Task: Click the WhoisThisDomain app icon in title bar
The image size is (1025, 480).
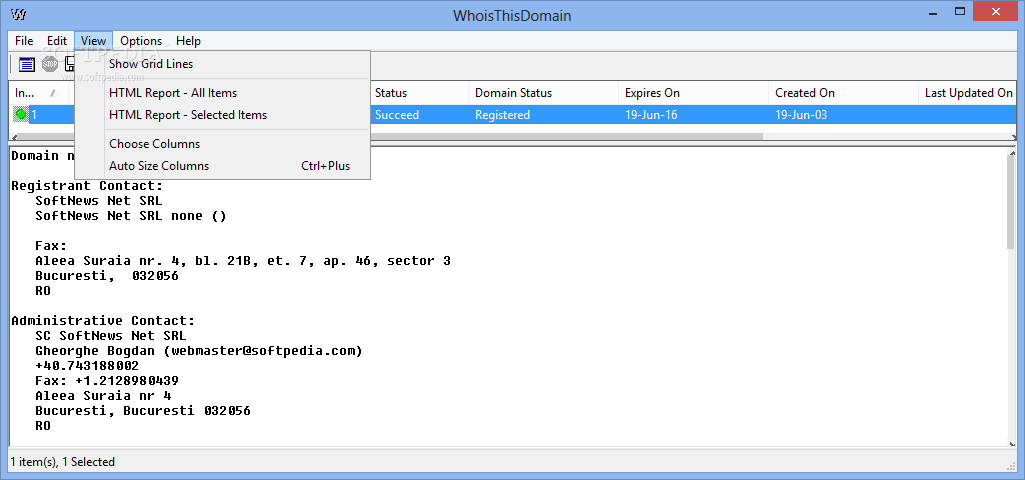Action: pos(19,14)
